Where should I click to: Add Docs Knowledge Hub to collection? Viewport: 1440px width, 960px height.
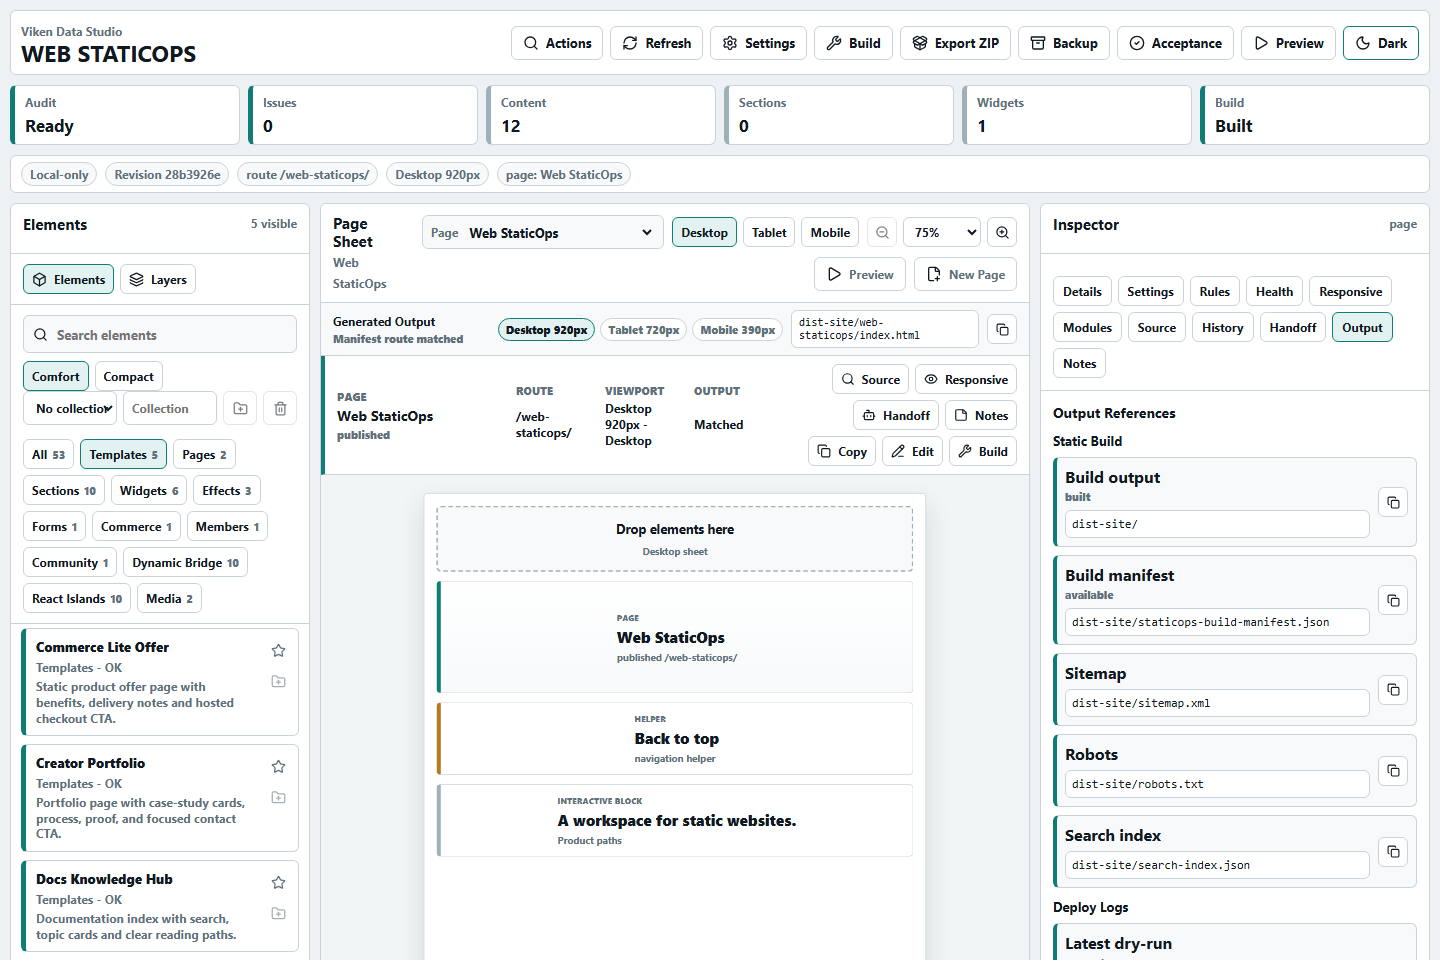tap(279, 914)
